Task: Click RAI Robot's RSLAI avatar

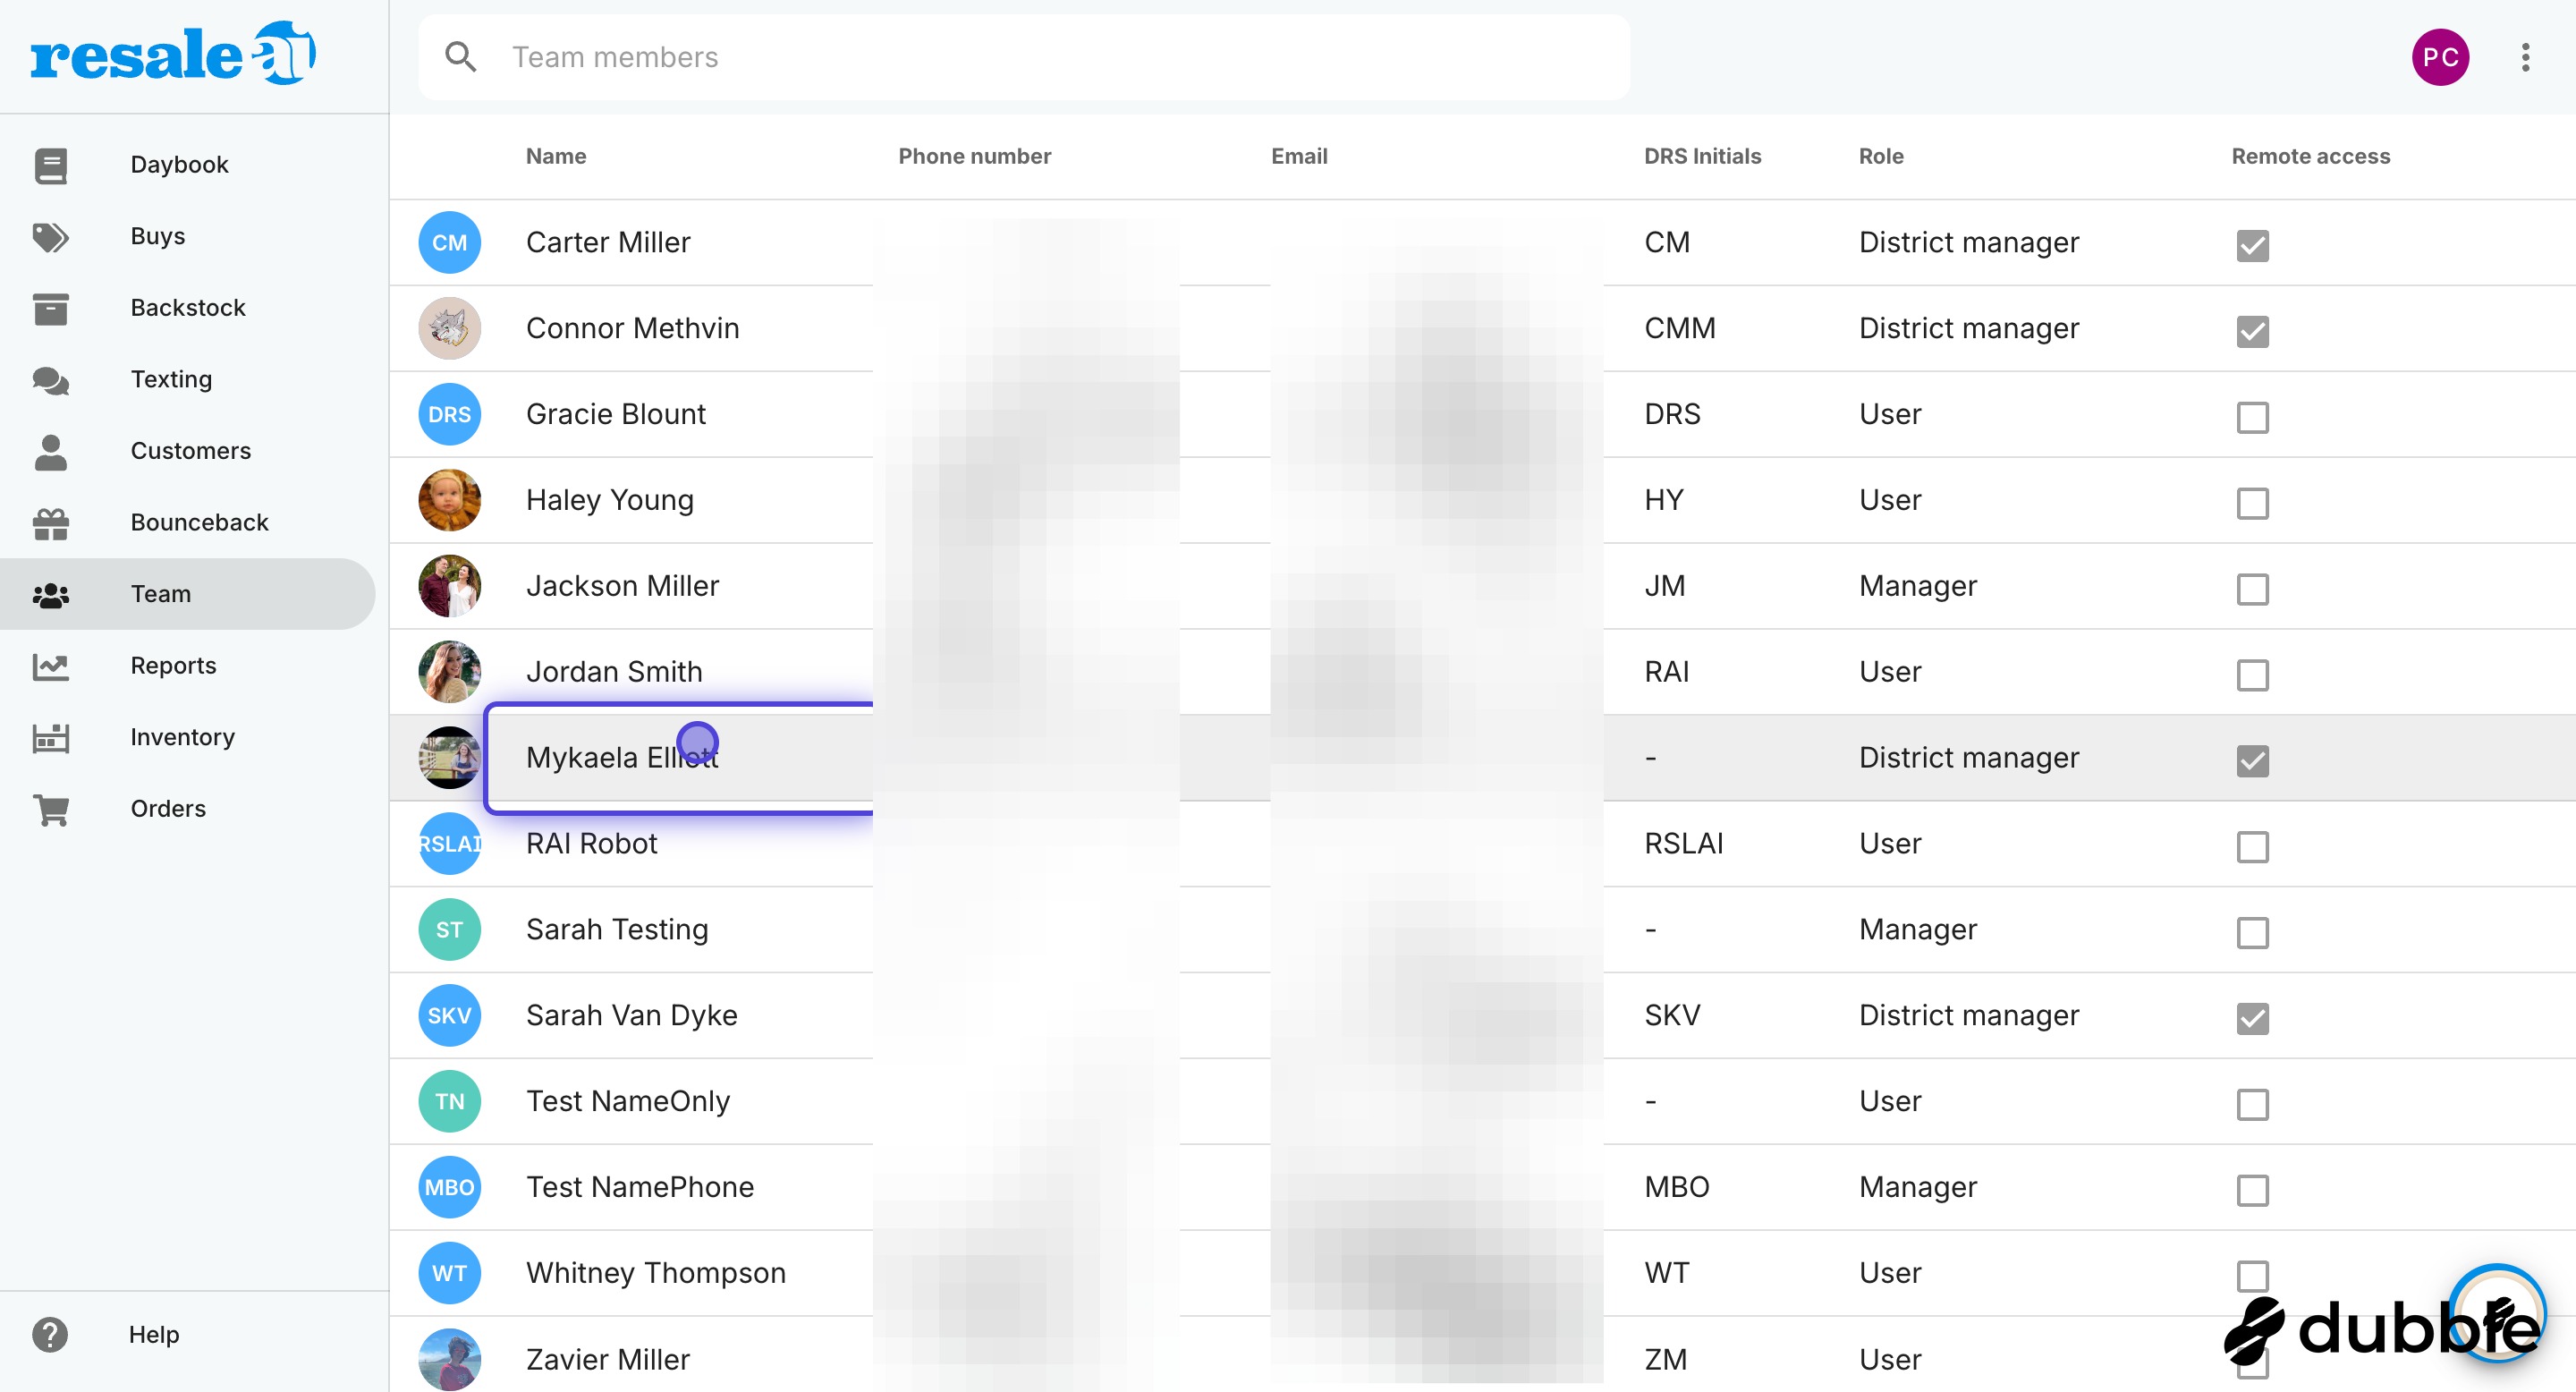Action: pyautogui.click(x=449, y=844)
